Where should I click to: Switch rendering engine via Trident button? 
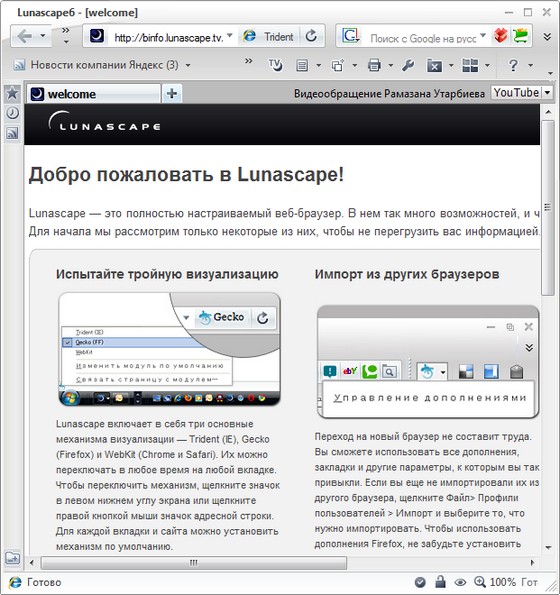click(x=268, y=36)
